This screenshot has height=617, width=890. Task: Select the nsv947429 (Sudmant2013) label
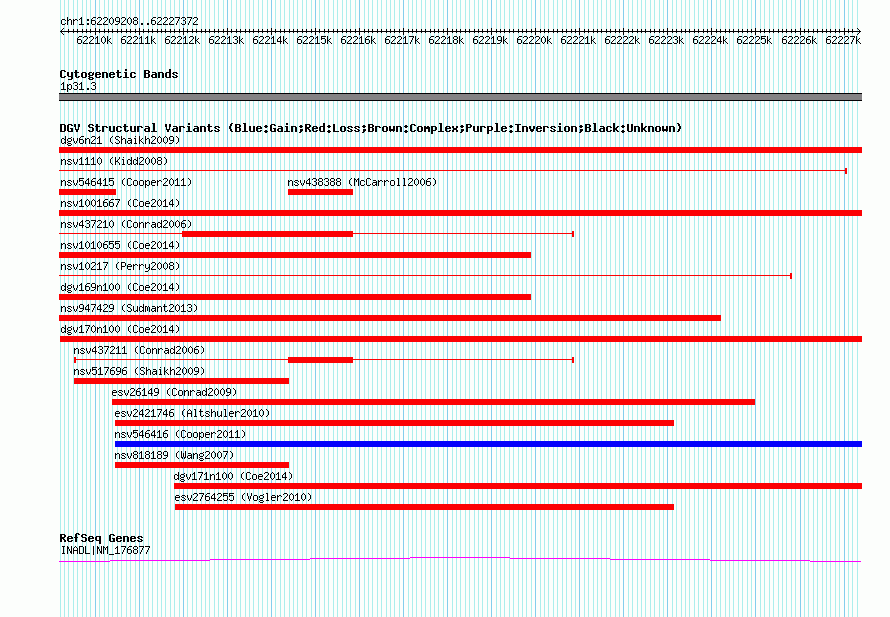click(x=129, y=308)
